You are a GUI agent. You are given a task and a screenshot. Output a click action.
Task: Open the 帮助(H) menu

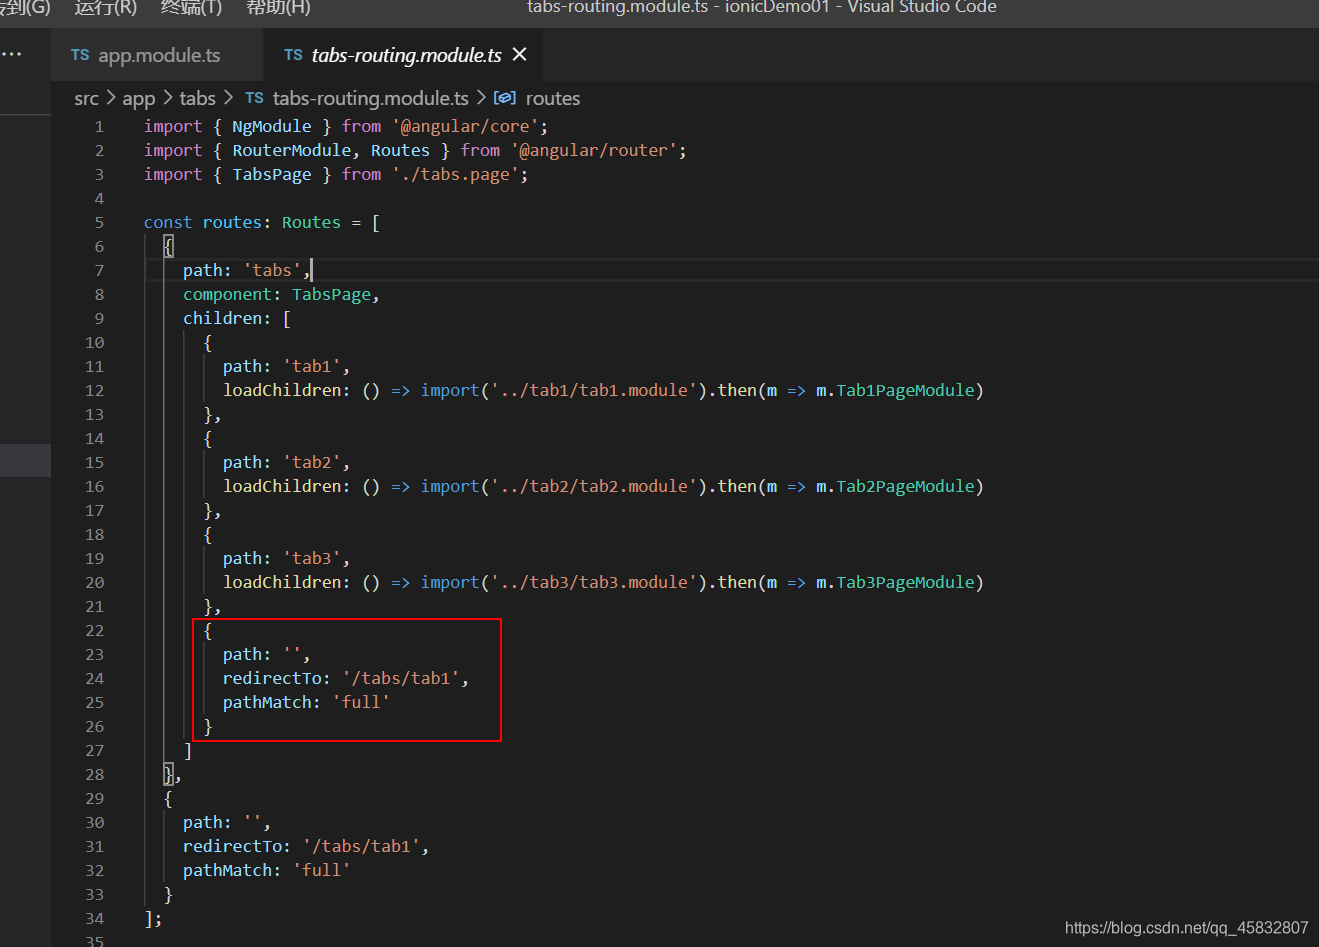(x=278, y=8)
